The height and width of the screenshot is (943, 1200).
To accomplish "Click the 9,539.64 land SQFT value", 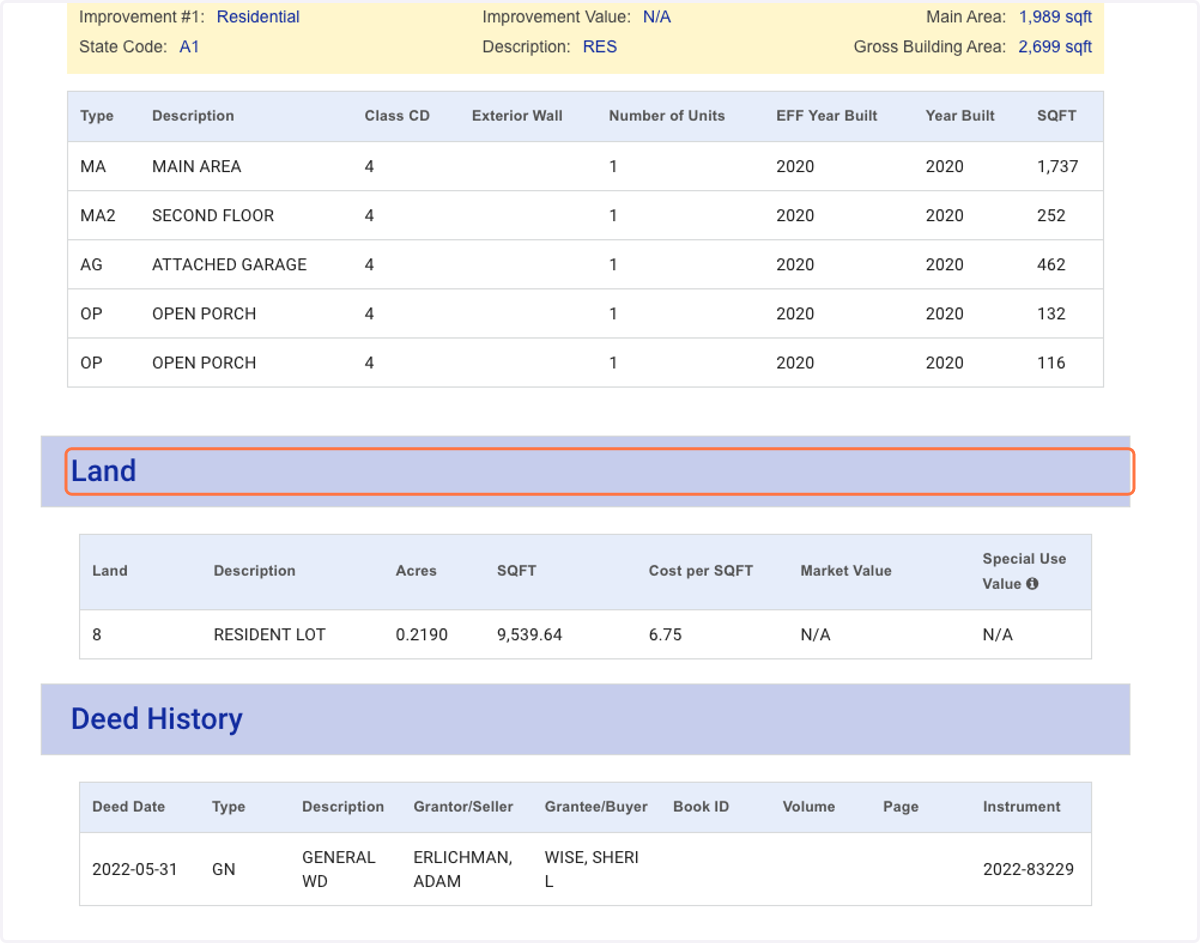I will click(530, 635).
